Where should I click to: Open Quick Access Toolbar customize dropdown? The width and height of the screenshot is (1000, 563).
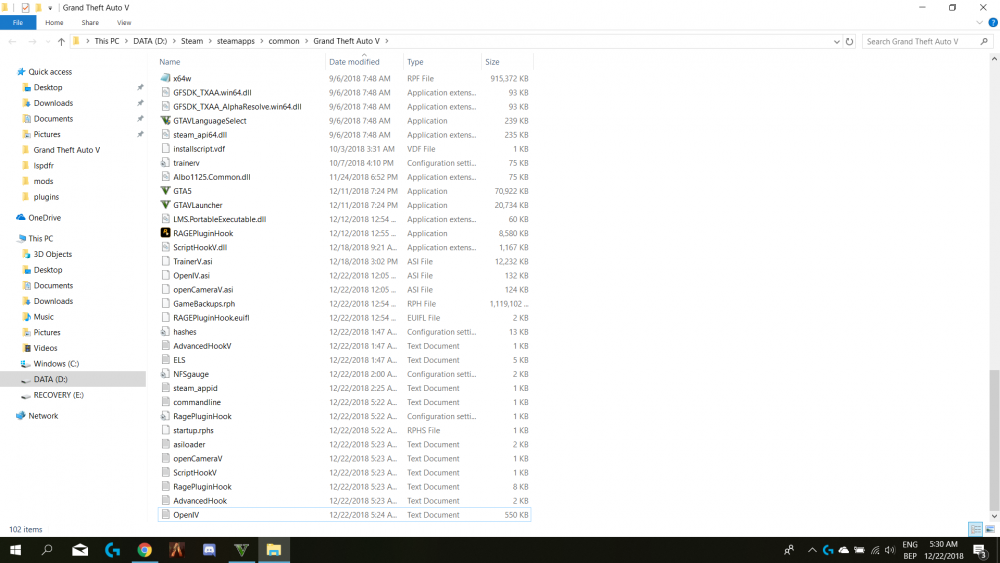(x=50, y=8)
